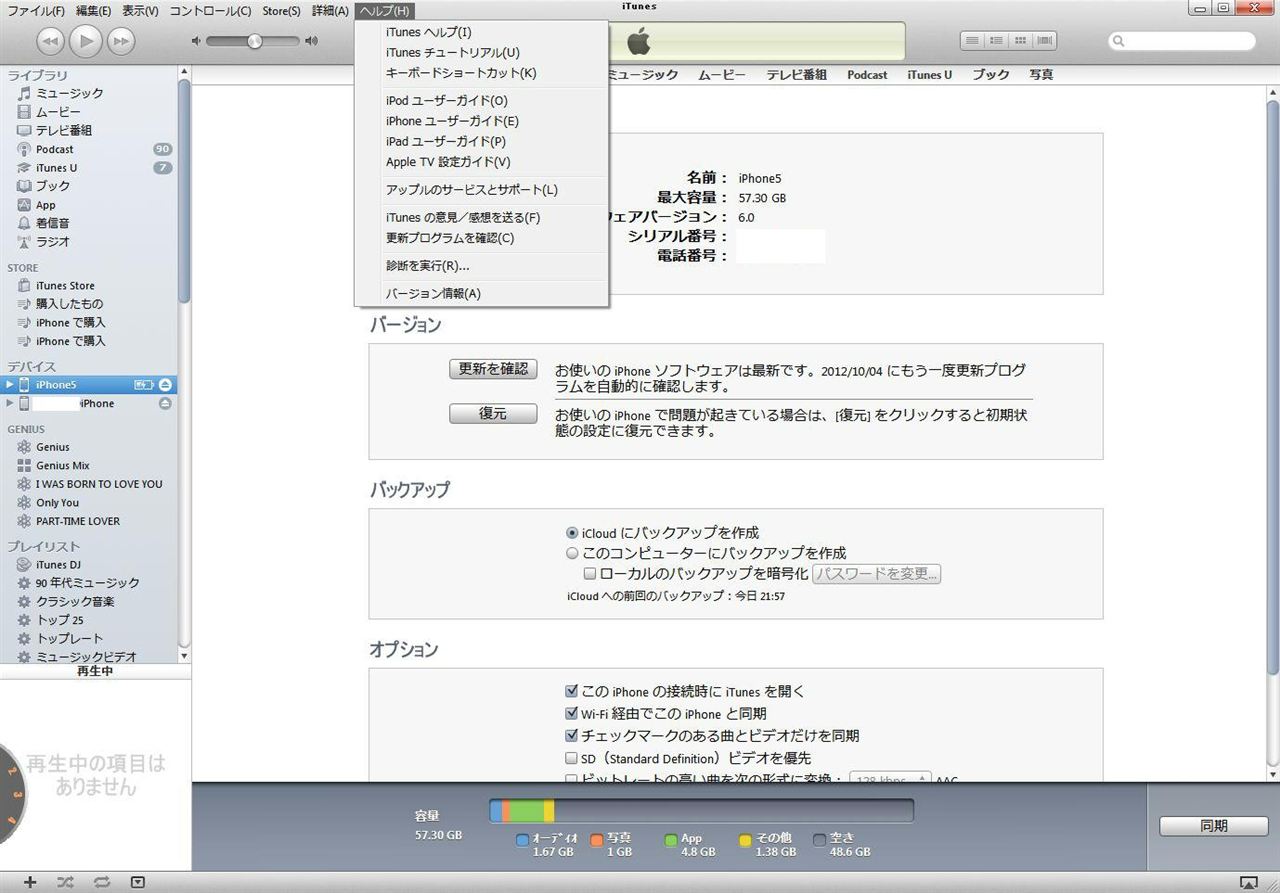Viewport: 1280px width, 893px height.
Task: Click the パスワードを変更... button
Action: point(876,574)
